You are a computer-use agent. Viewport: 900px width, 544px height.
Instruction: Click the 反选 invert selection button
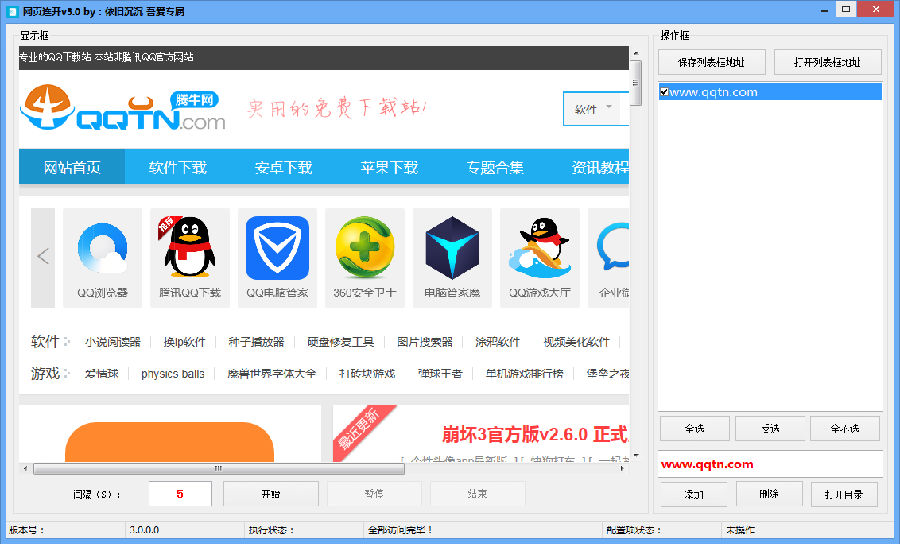click(x=770, y=429)
